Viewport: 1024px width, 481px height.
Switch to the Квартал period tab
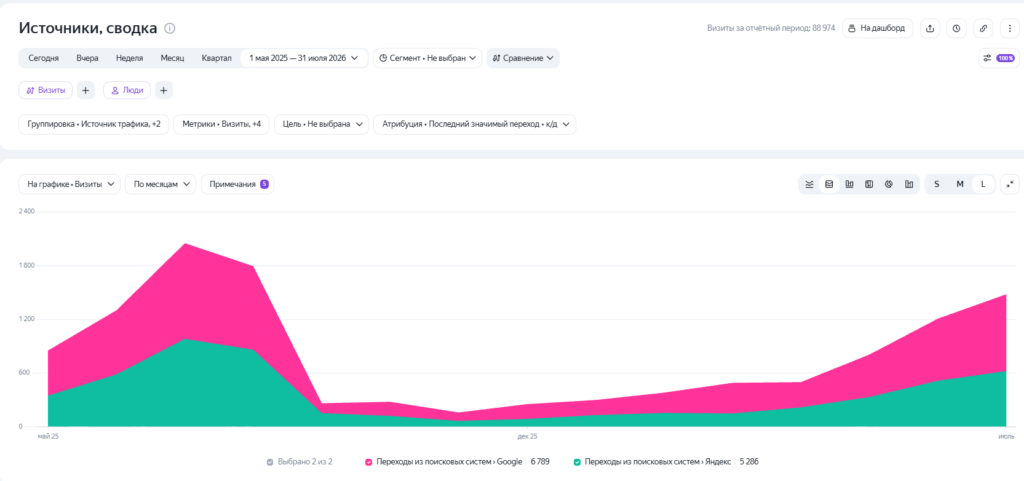point(216,58)
